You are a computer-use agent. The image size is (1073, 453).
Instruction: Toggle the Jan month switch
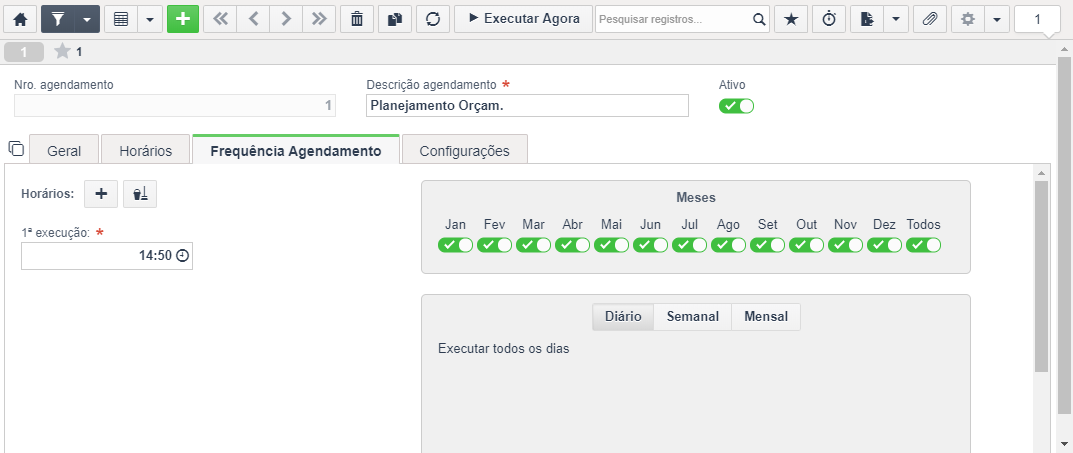click(x=456, y=245)
